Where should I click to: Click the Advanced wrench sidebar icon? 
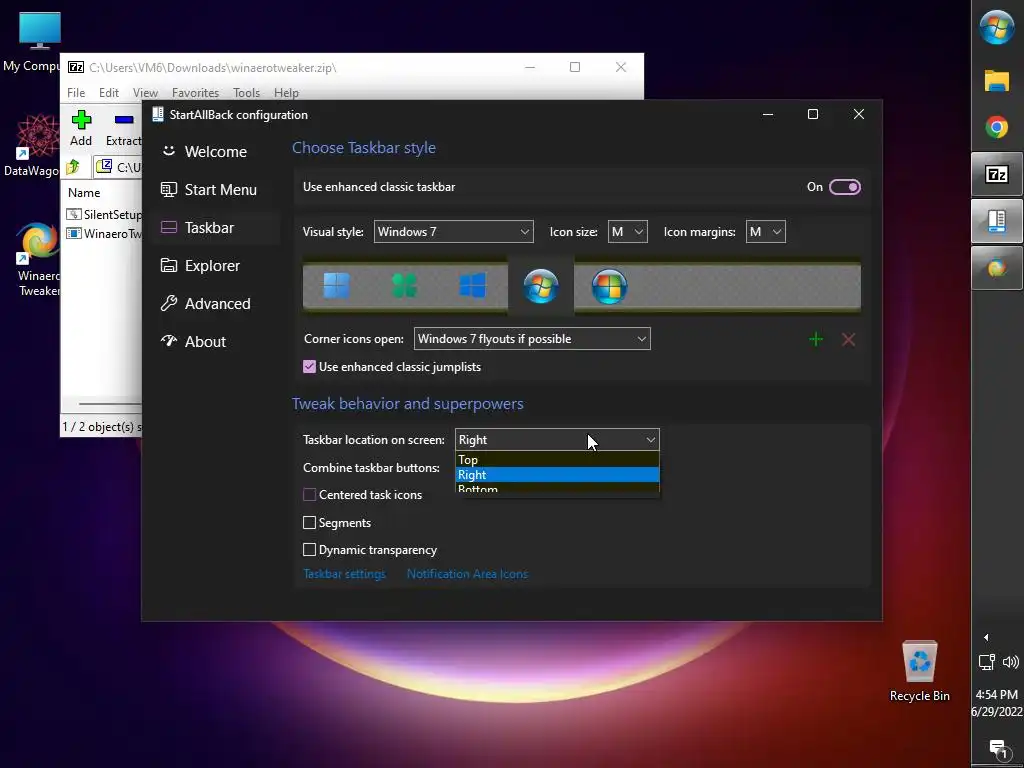(168, 303)
